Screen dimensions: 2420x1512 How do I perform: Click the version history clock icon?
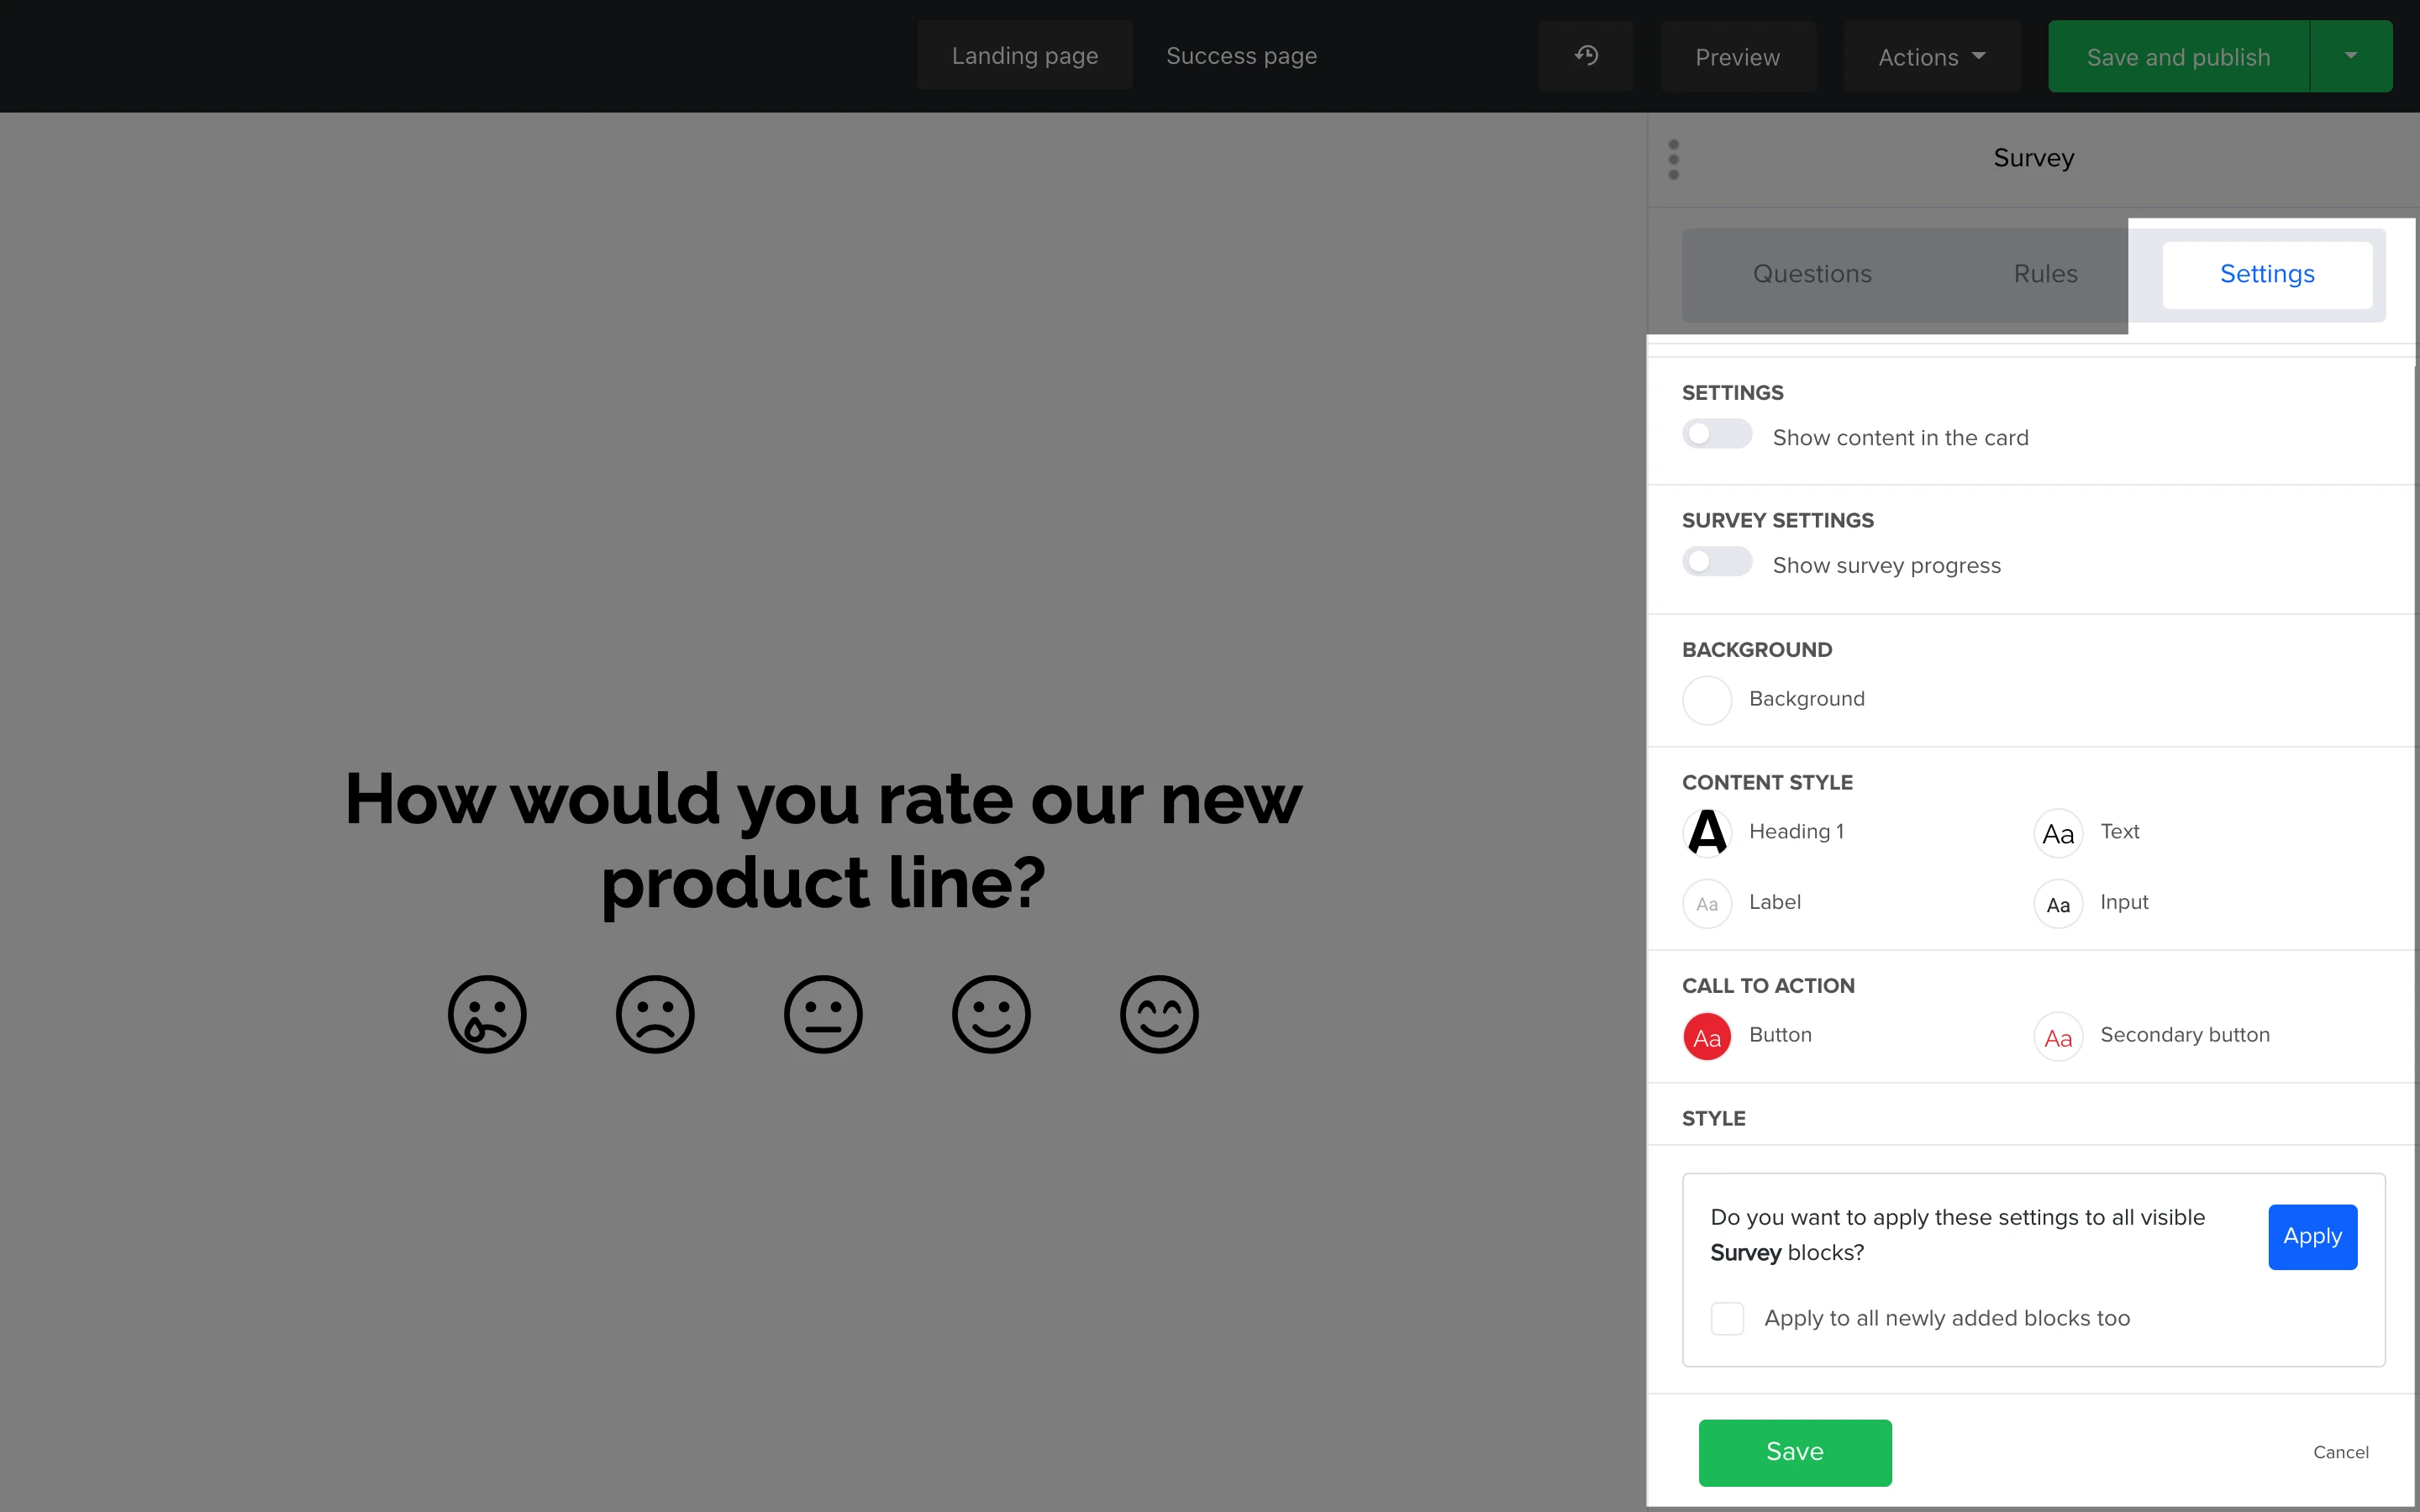(x=1585, y=56)
